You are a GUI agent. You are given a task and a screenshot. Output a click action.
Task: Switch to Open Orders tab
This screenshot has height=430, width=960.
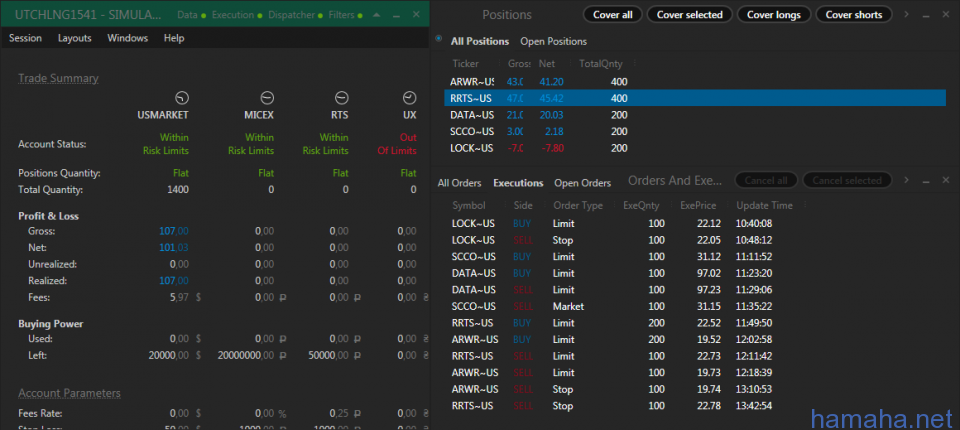(582, 183)
